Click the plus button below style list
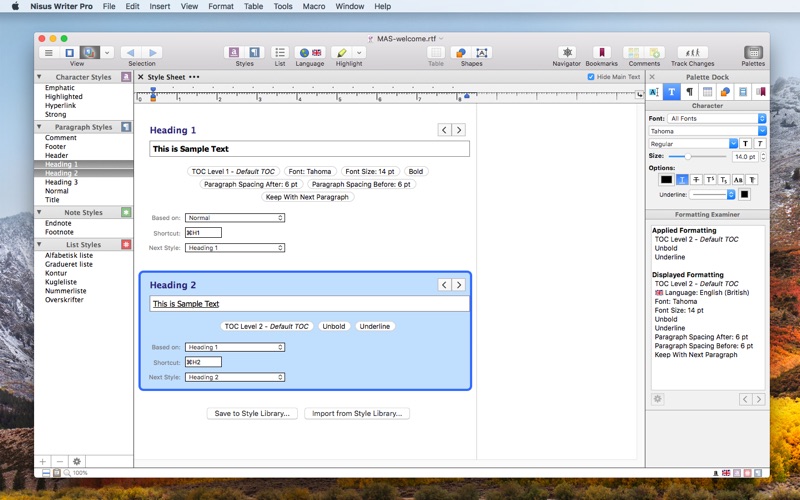The image size is (800, 500). click(43, 461)
